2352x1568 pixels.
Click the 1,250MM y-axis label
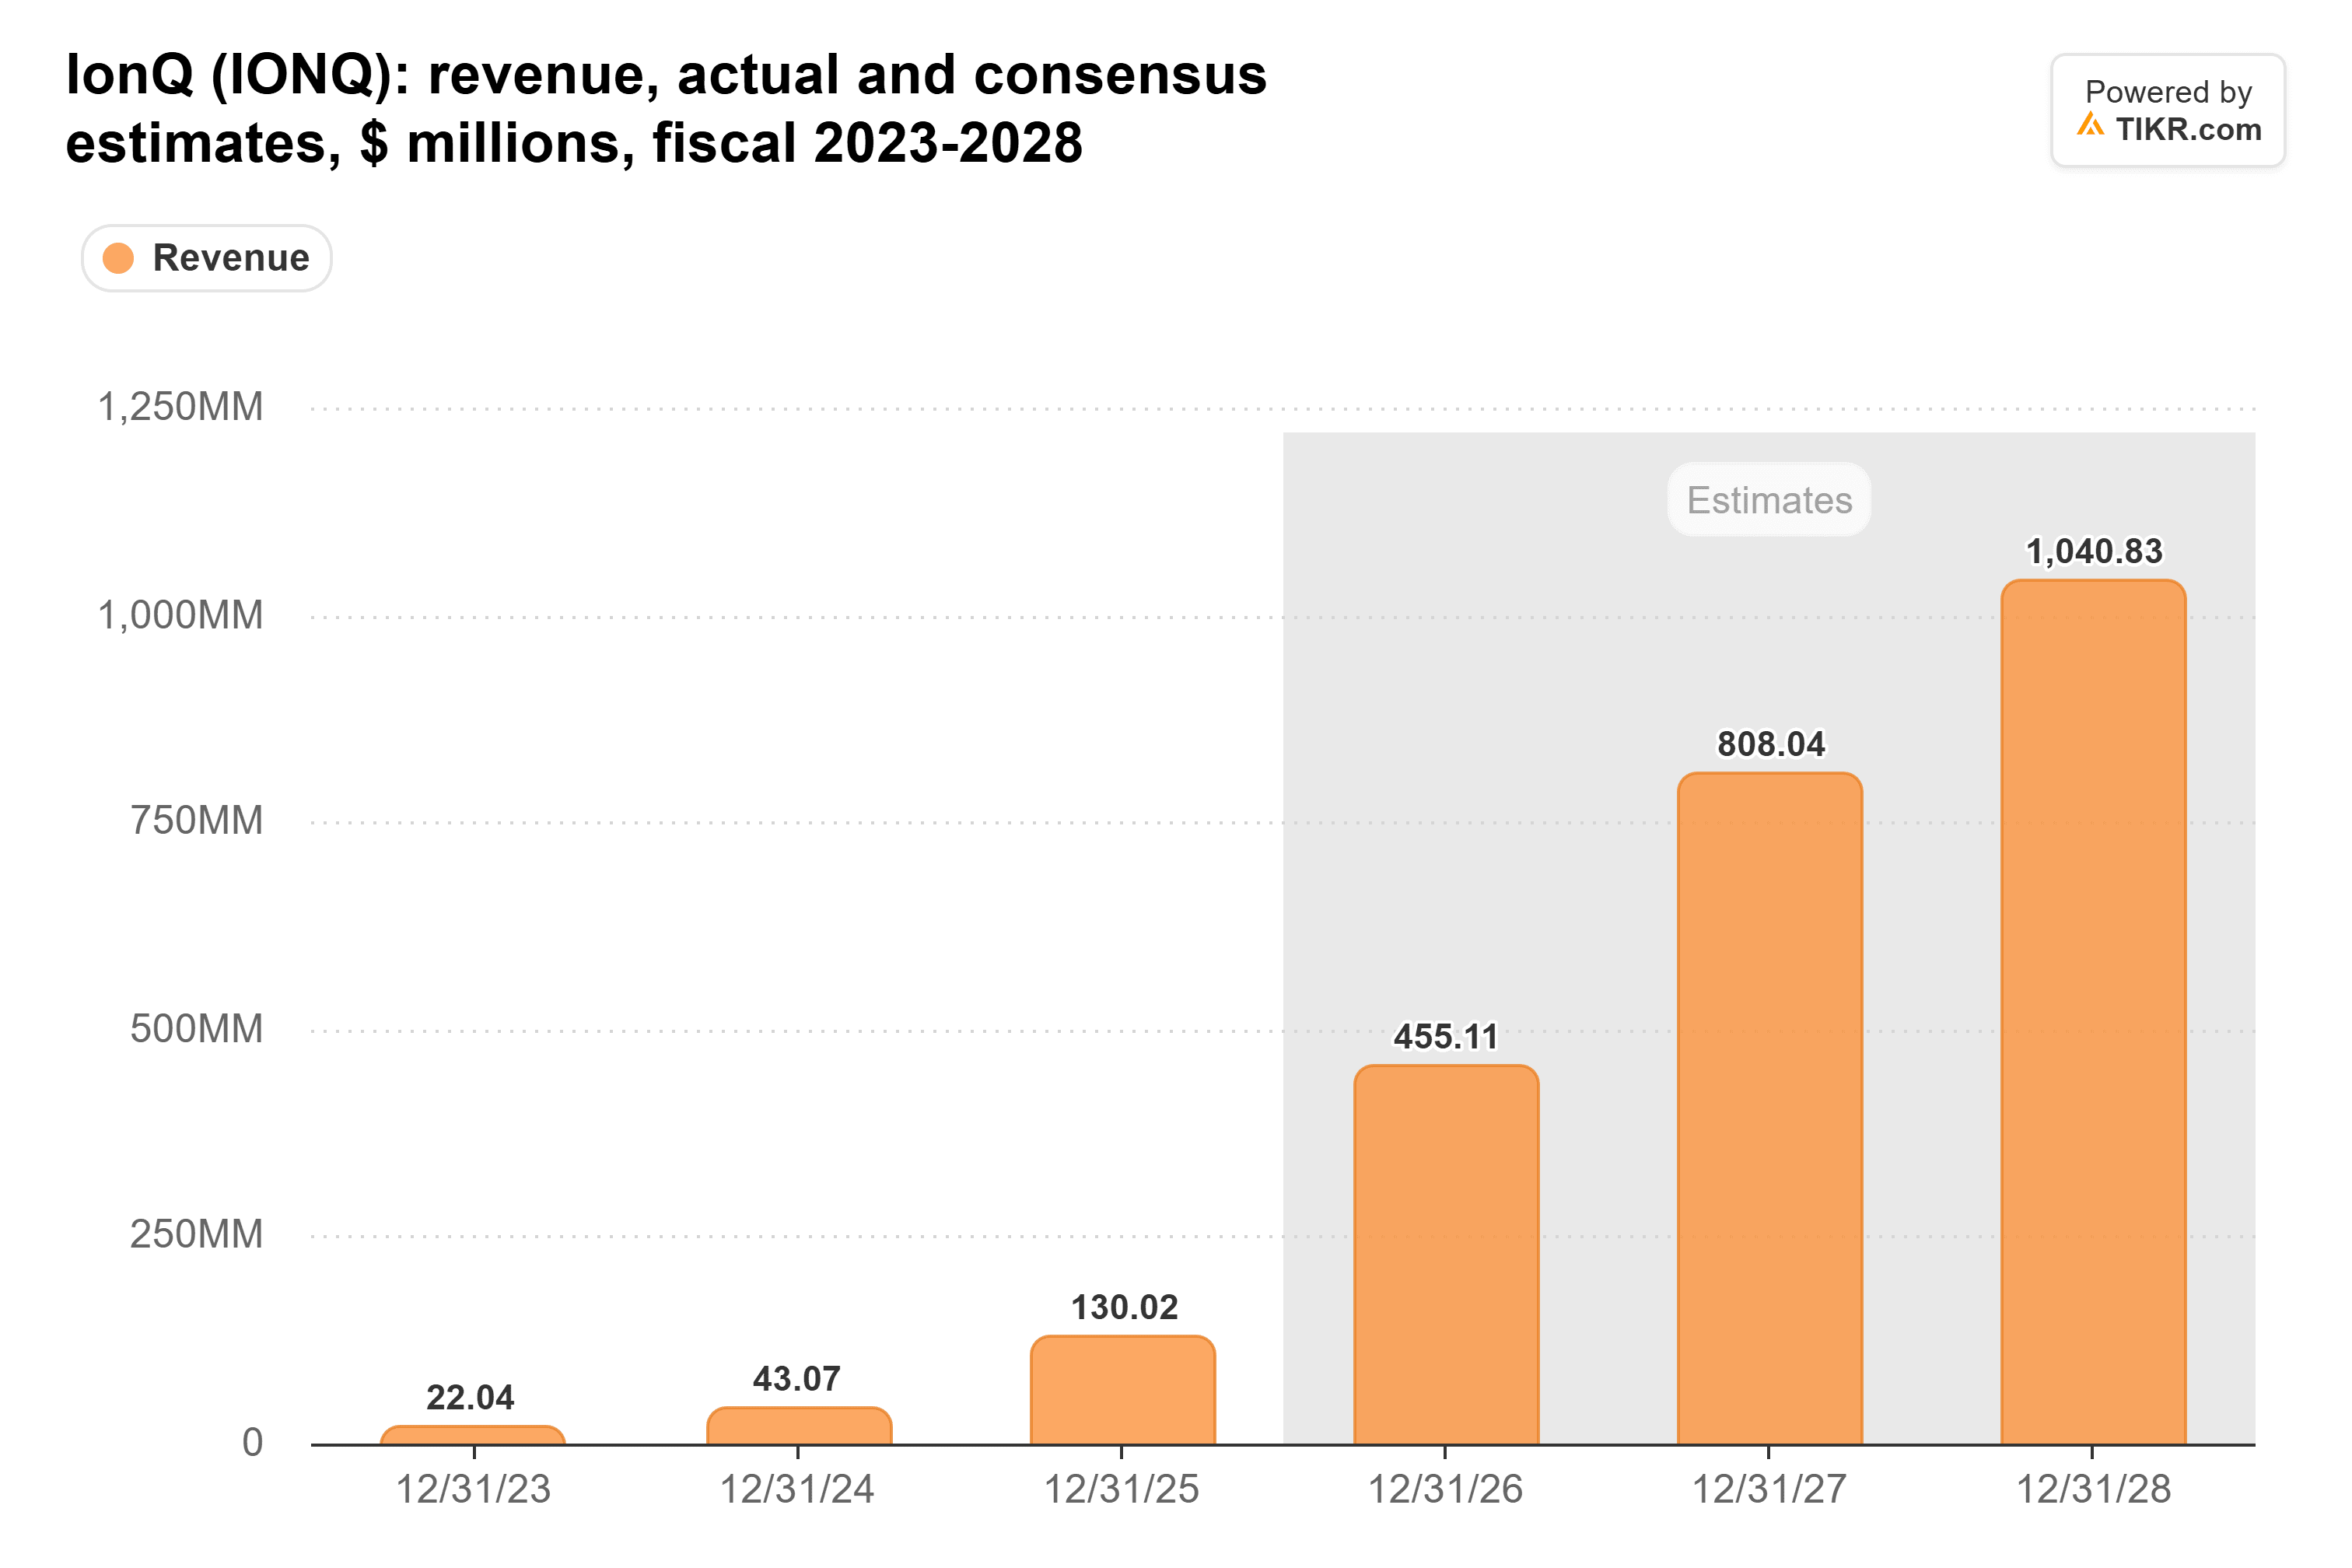(181, 407)
